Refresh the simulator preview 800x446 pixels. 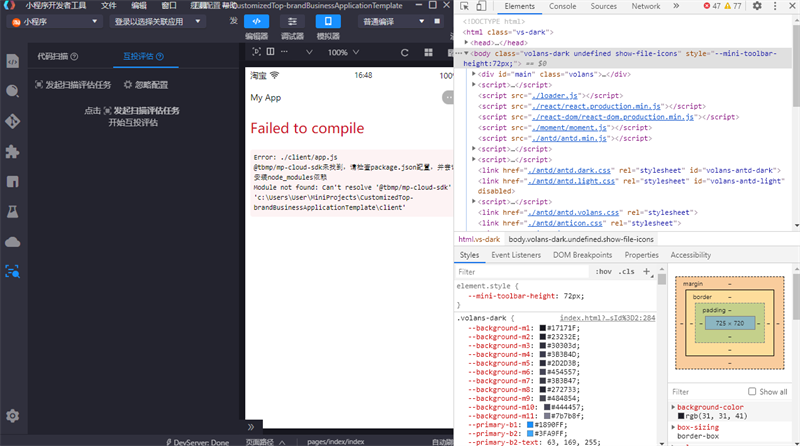coord(405,53)
